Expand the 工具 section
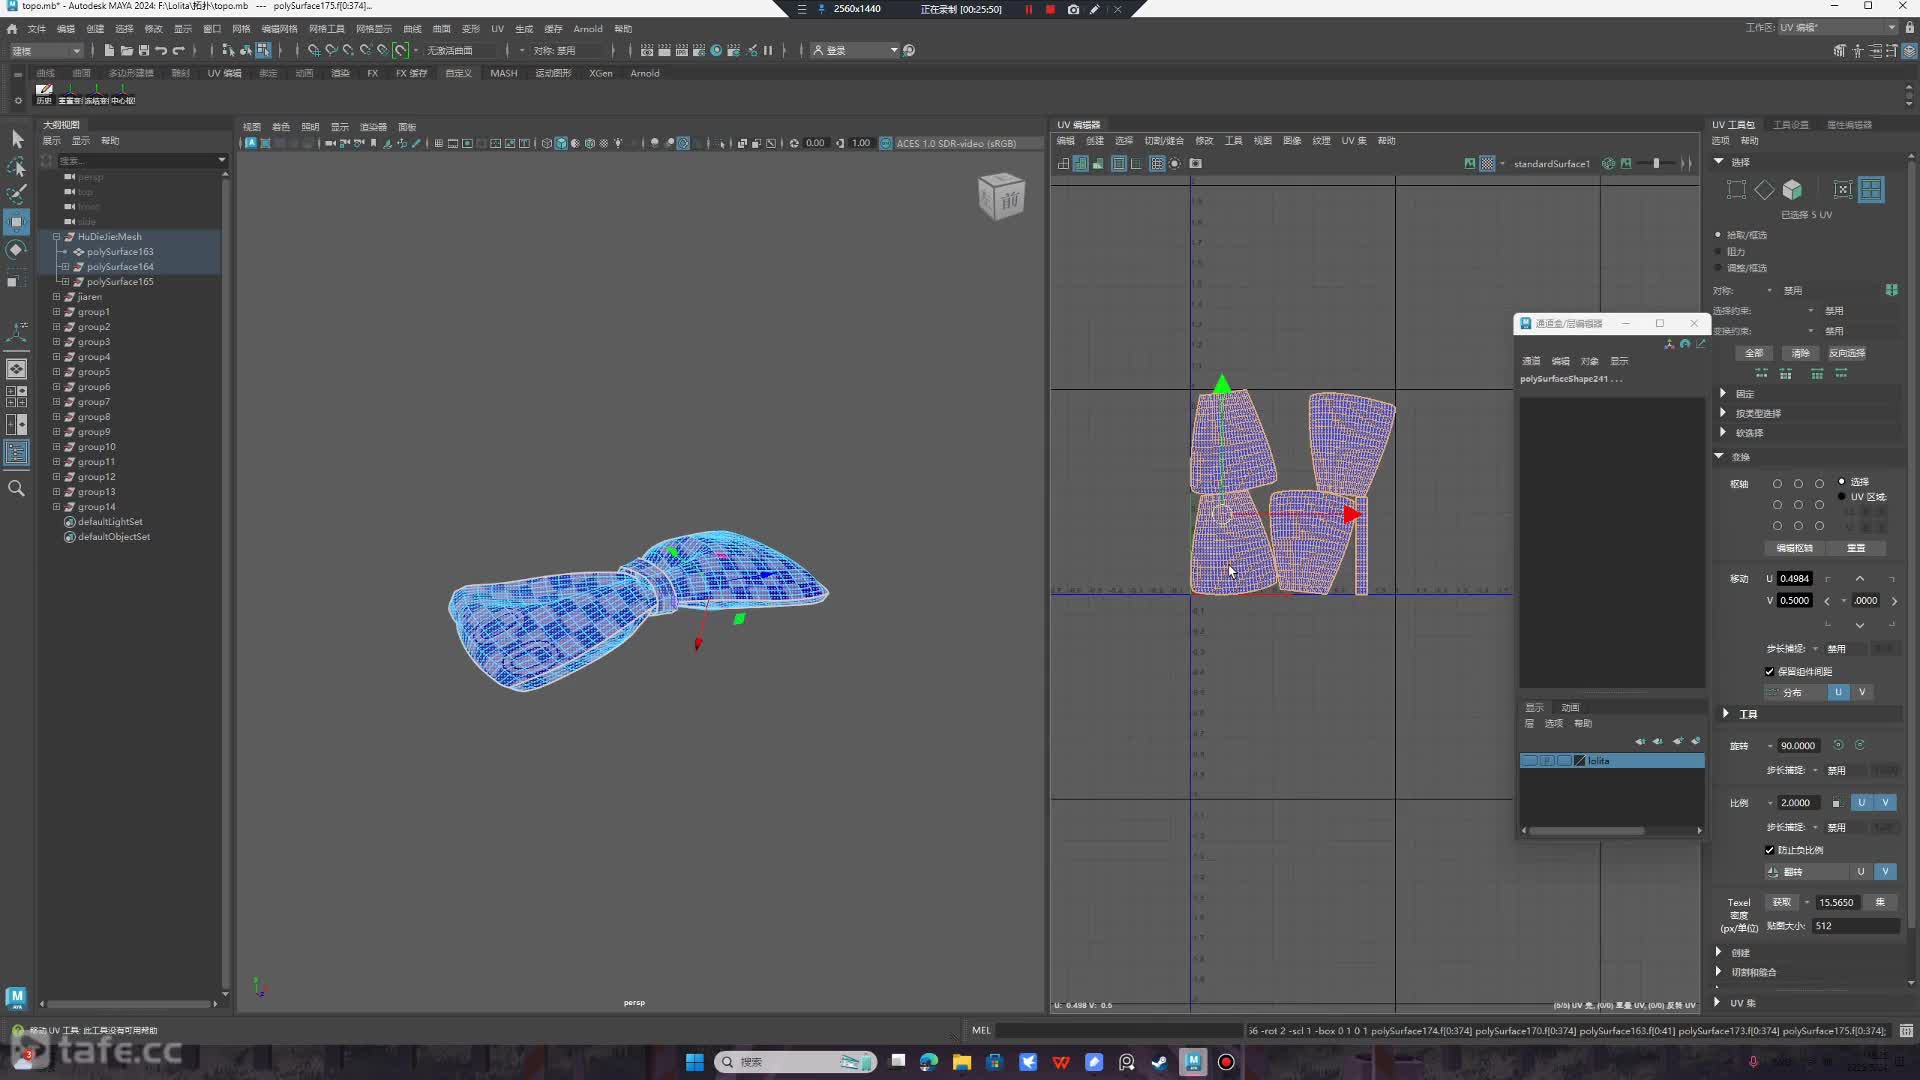Viewport: 1920px width, 1080px height. pyautogui.click(x=1726, y=713)
